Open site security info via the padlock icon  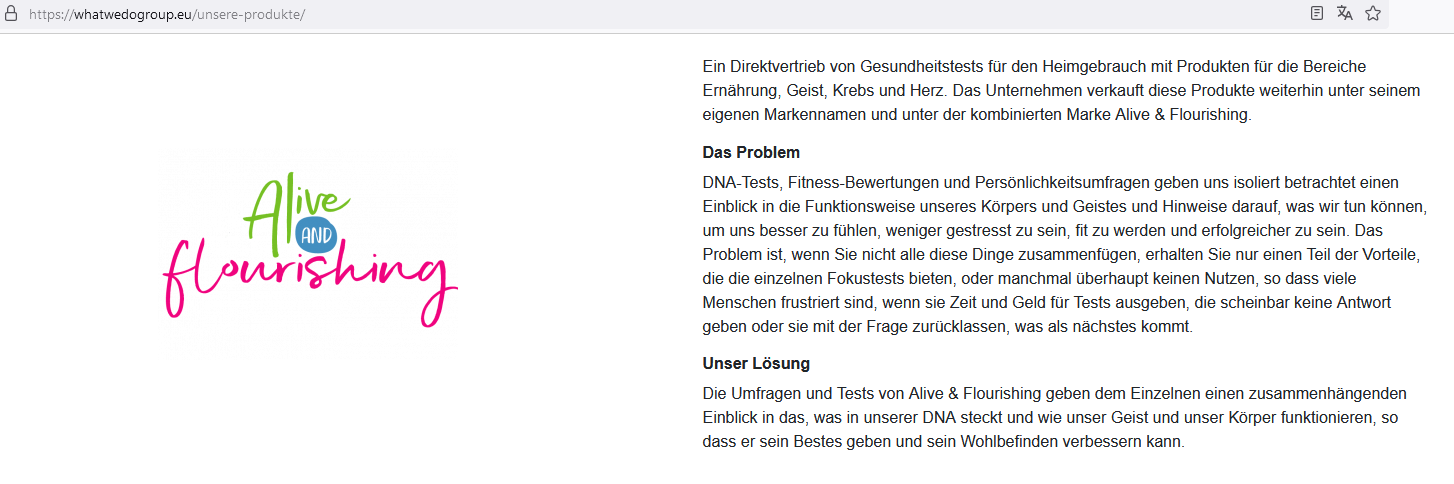(11, 14)
